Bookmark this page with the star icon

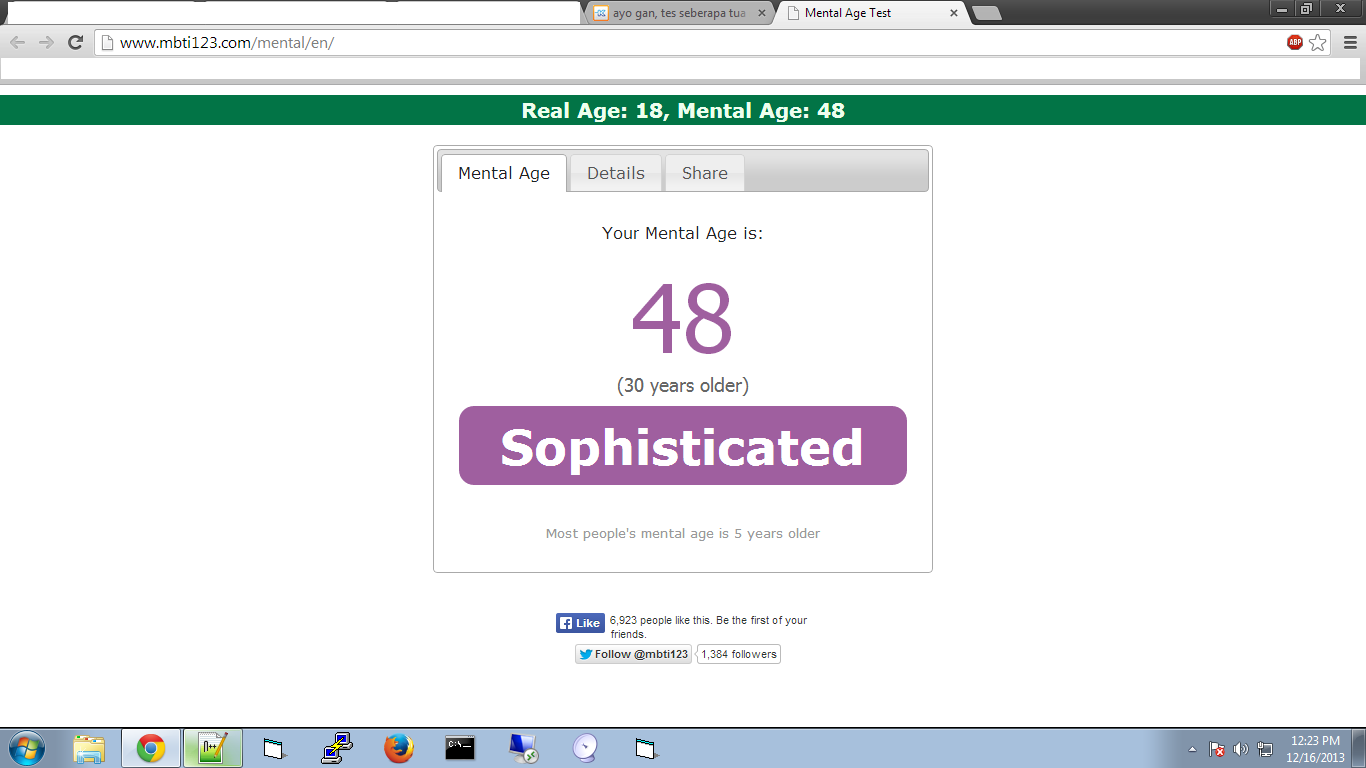coord(1318,42)
